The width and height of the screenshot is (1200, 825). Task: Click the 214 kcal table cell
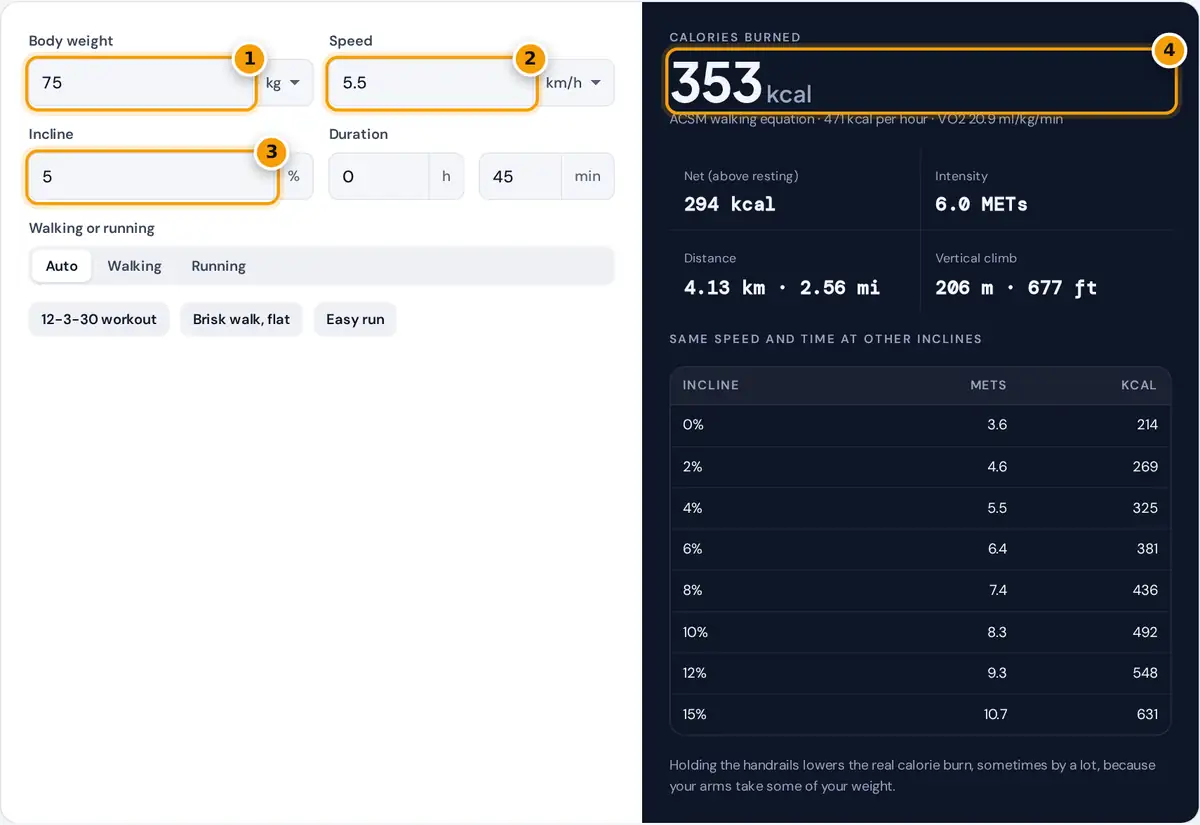(1146, 425)
